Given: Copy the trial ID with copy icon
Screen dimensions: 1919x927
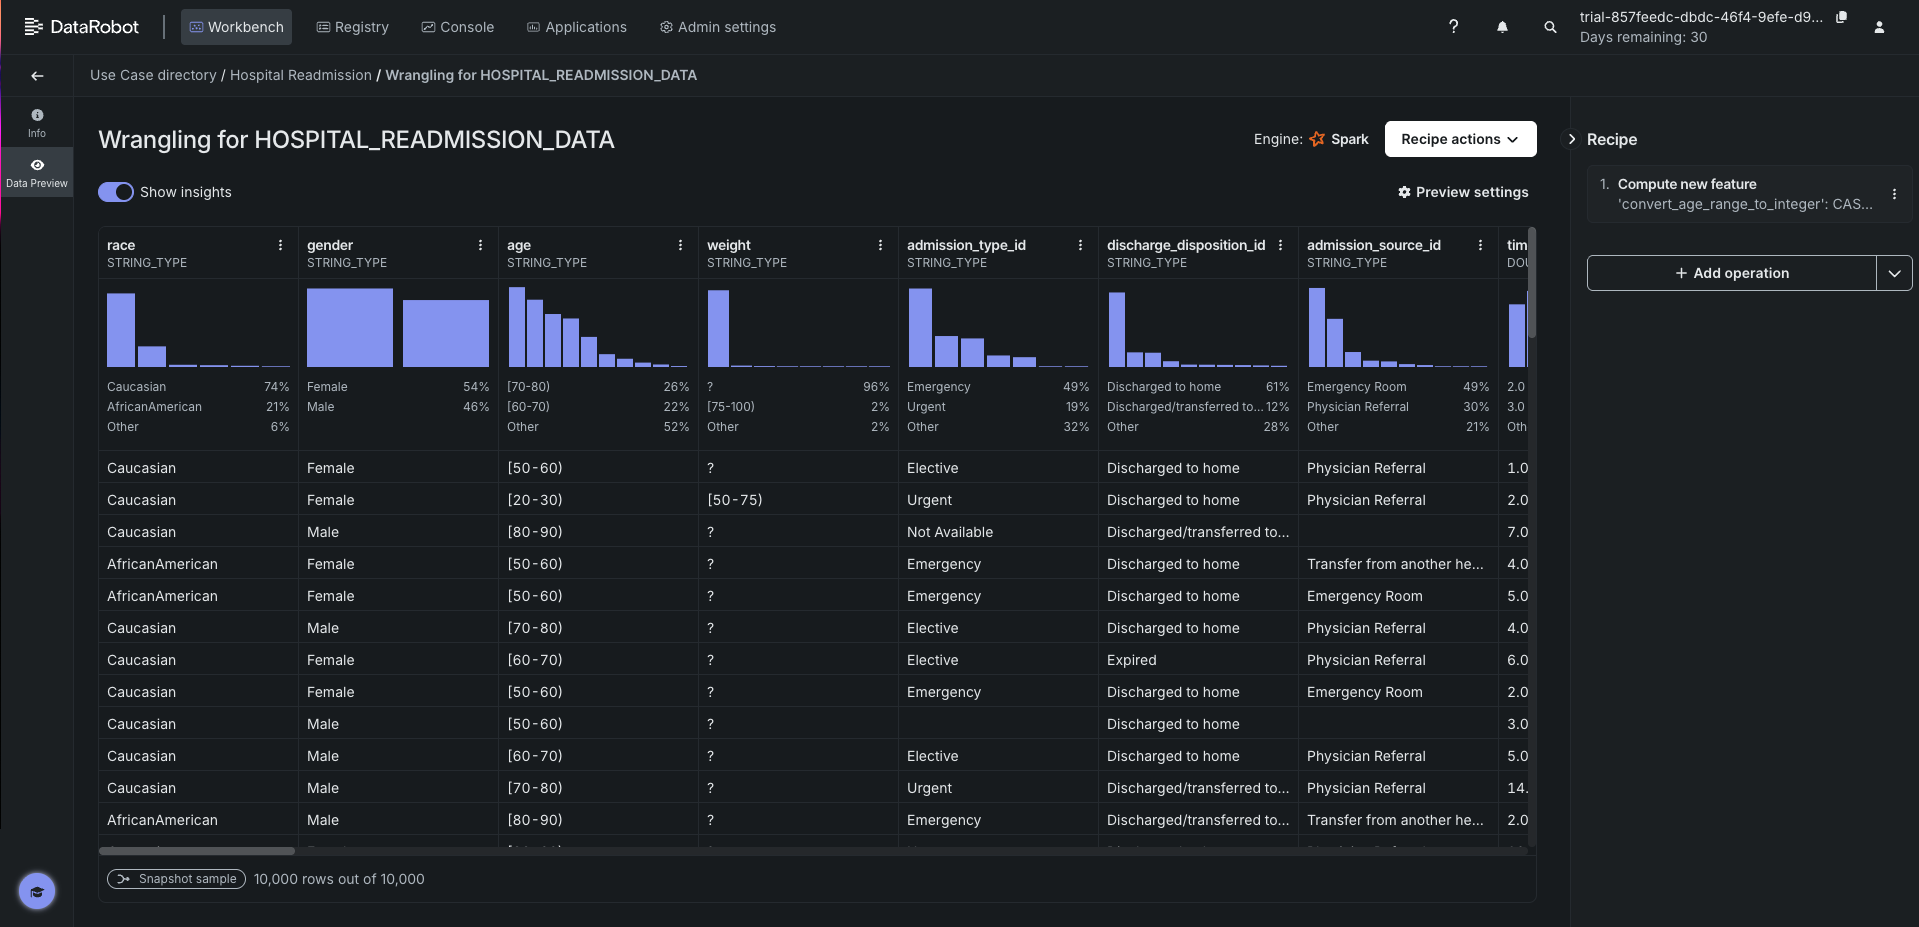Looking at the screenshot, I should 1841,17.
